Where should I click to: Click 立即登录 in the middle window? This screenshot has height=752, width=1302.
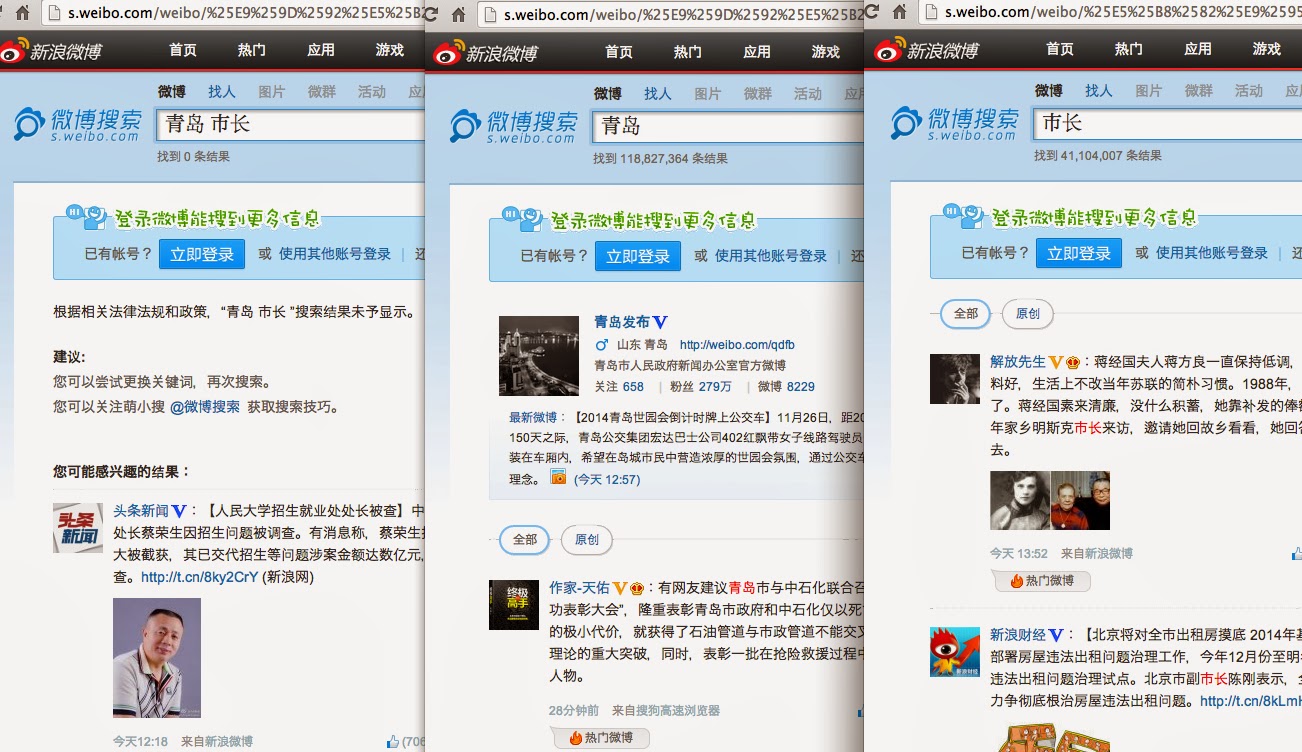click(638, 256)
